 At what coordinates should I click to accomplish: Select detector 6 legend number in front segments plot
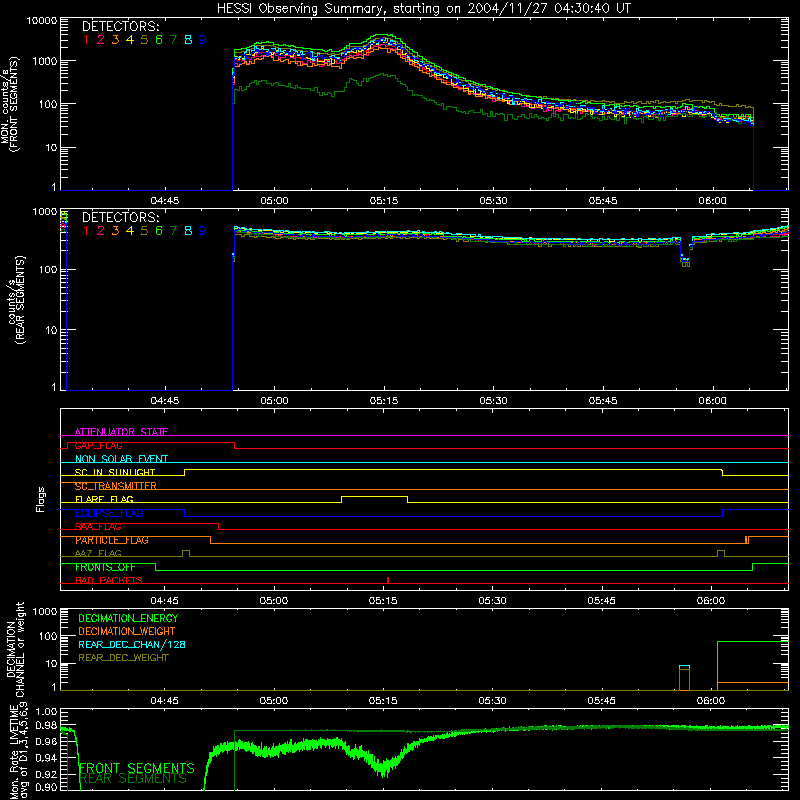159,40
